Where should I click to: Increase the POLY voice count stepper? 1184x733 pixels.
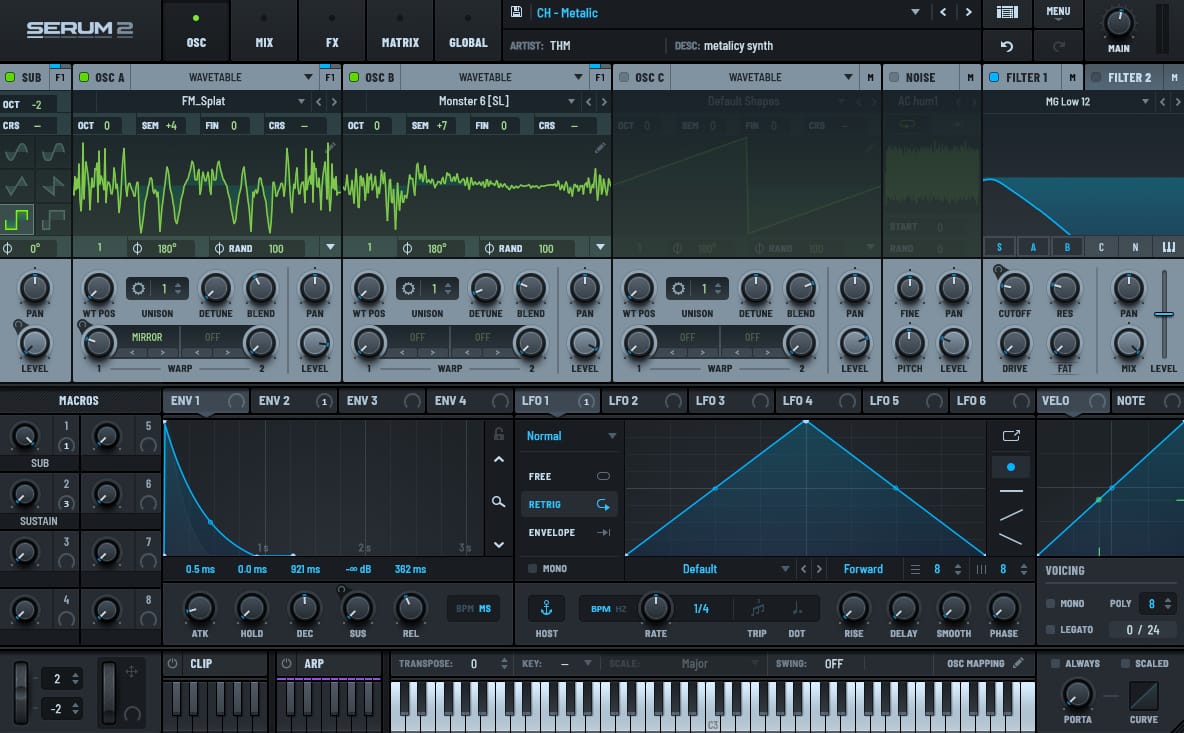tap(1167, 600)
